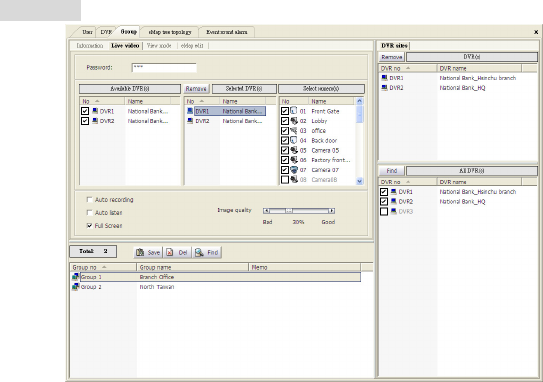Disable Full Screen checkbox
Screen dimensions: 543x382
click(x=89, y=225)
